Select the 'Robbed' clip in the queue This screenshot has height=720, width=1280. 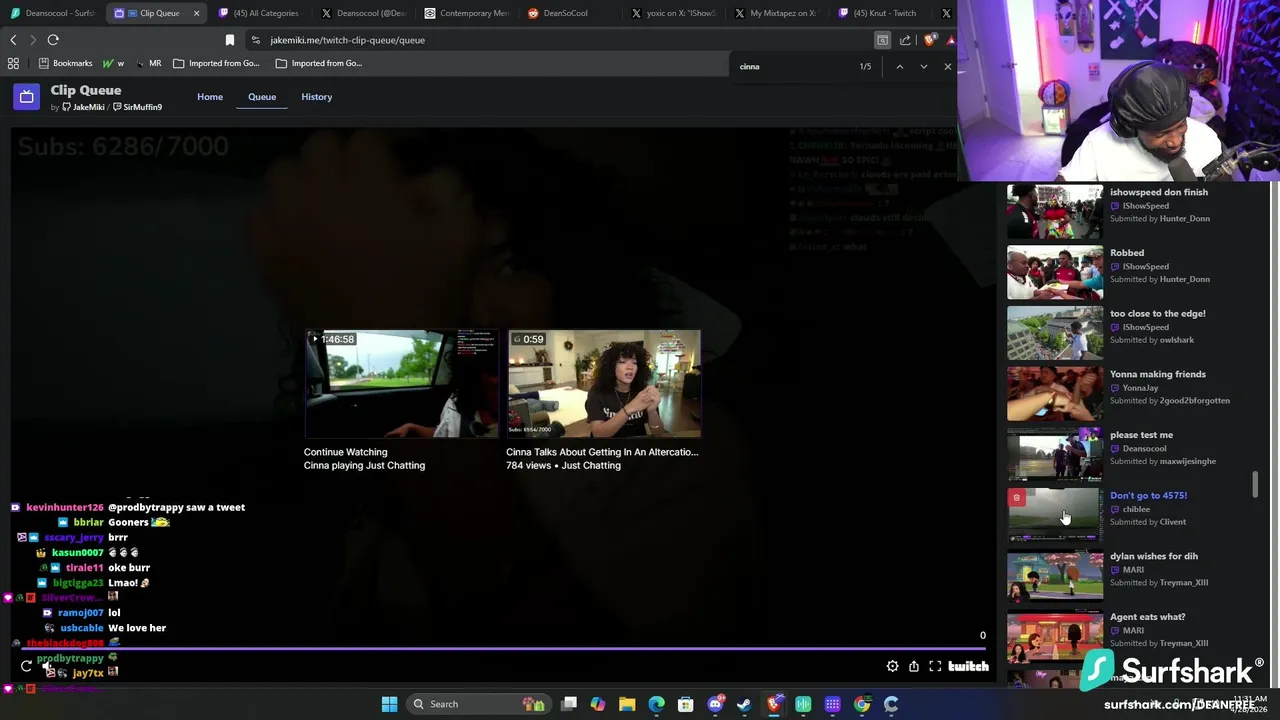point(1128,272)
